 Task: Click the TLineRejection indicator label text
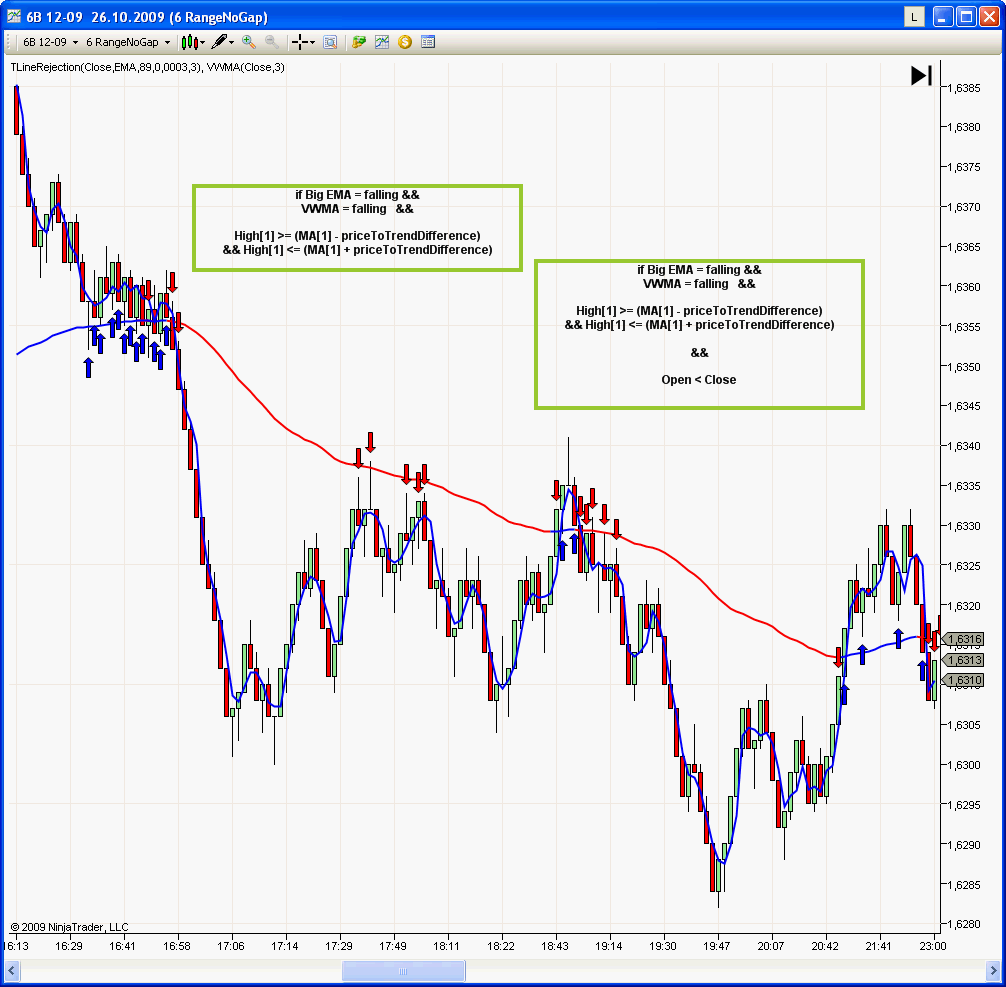(106, 67)
